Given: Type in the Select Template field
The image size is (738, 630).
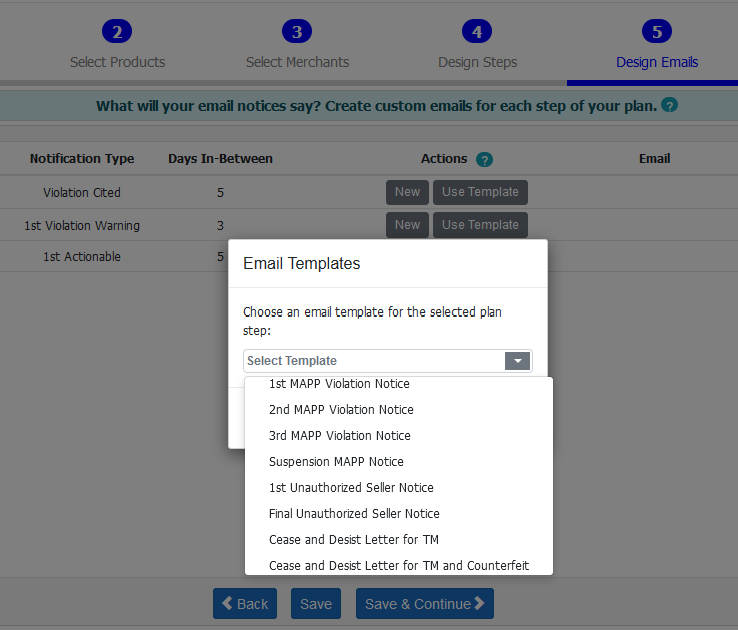Looking at the screenshot, I should pos(374,361).
